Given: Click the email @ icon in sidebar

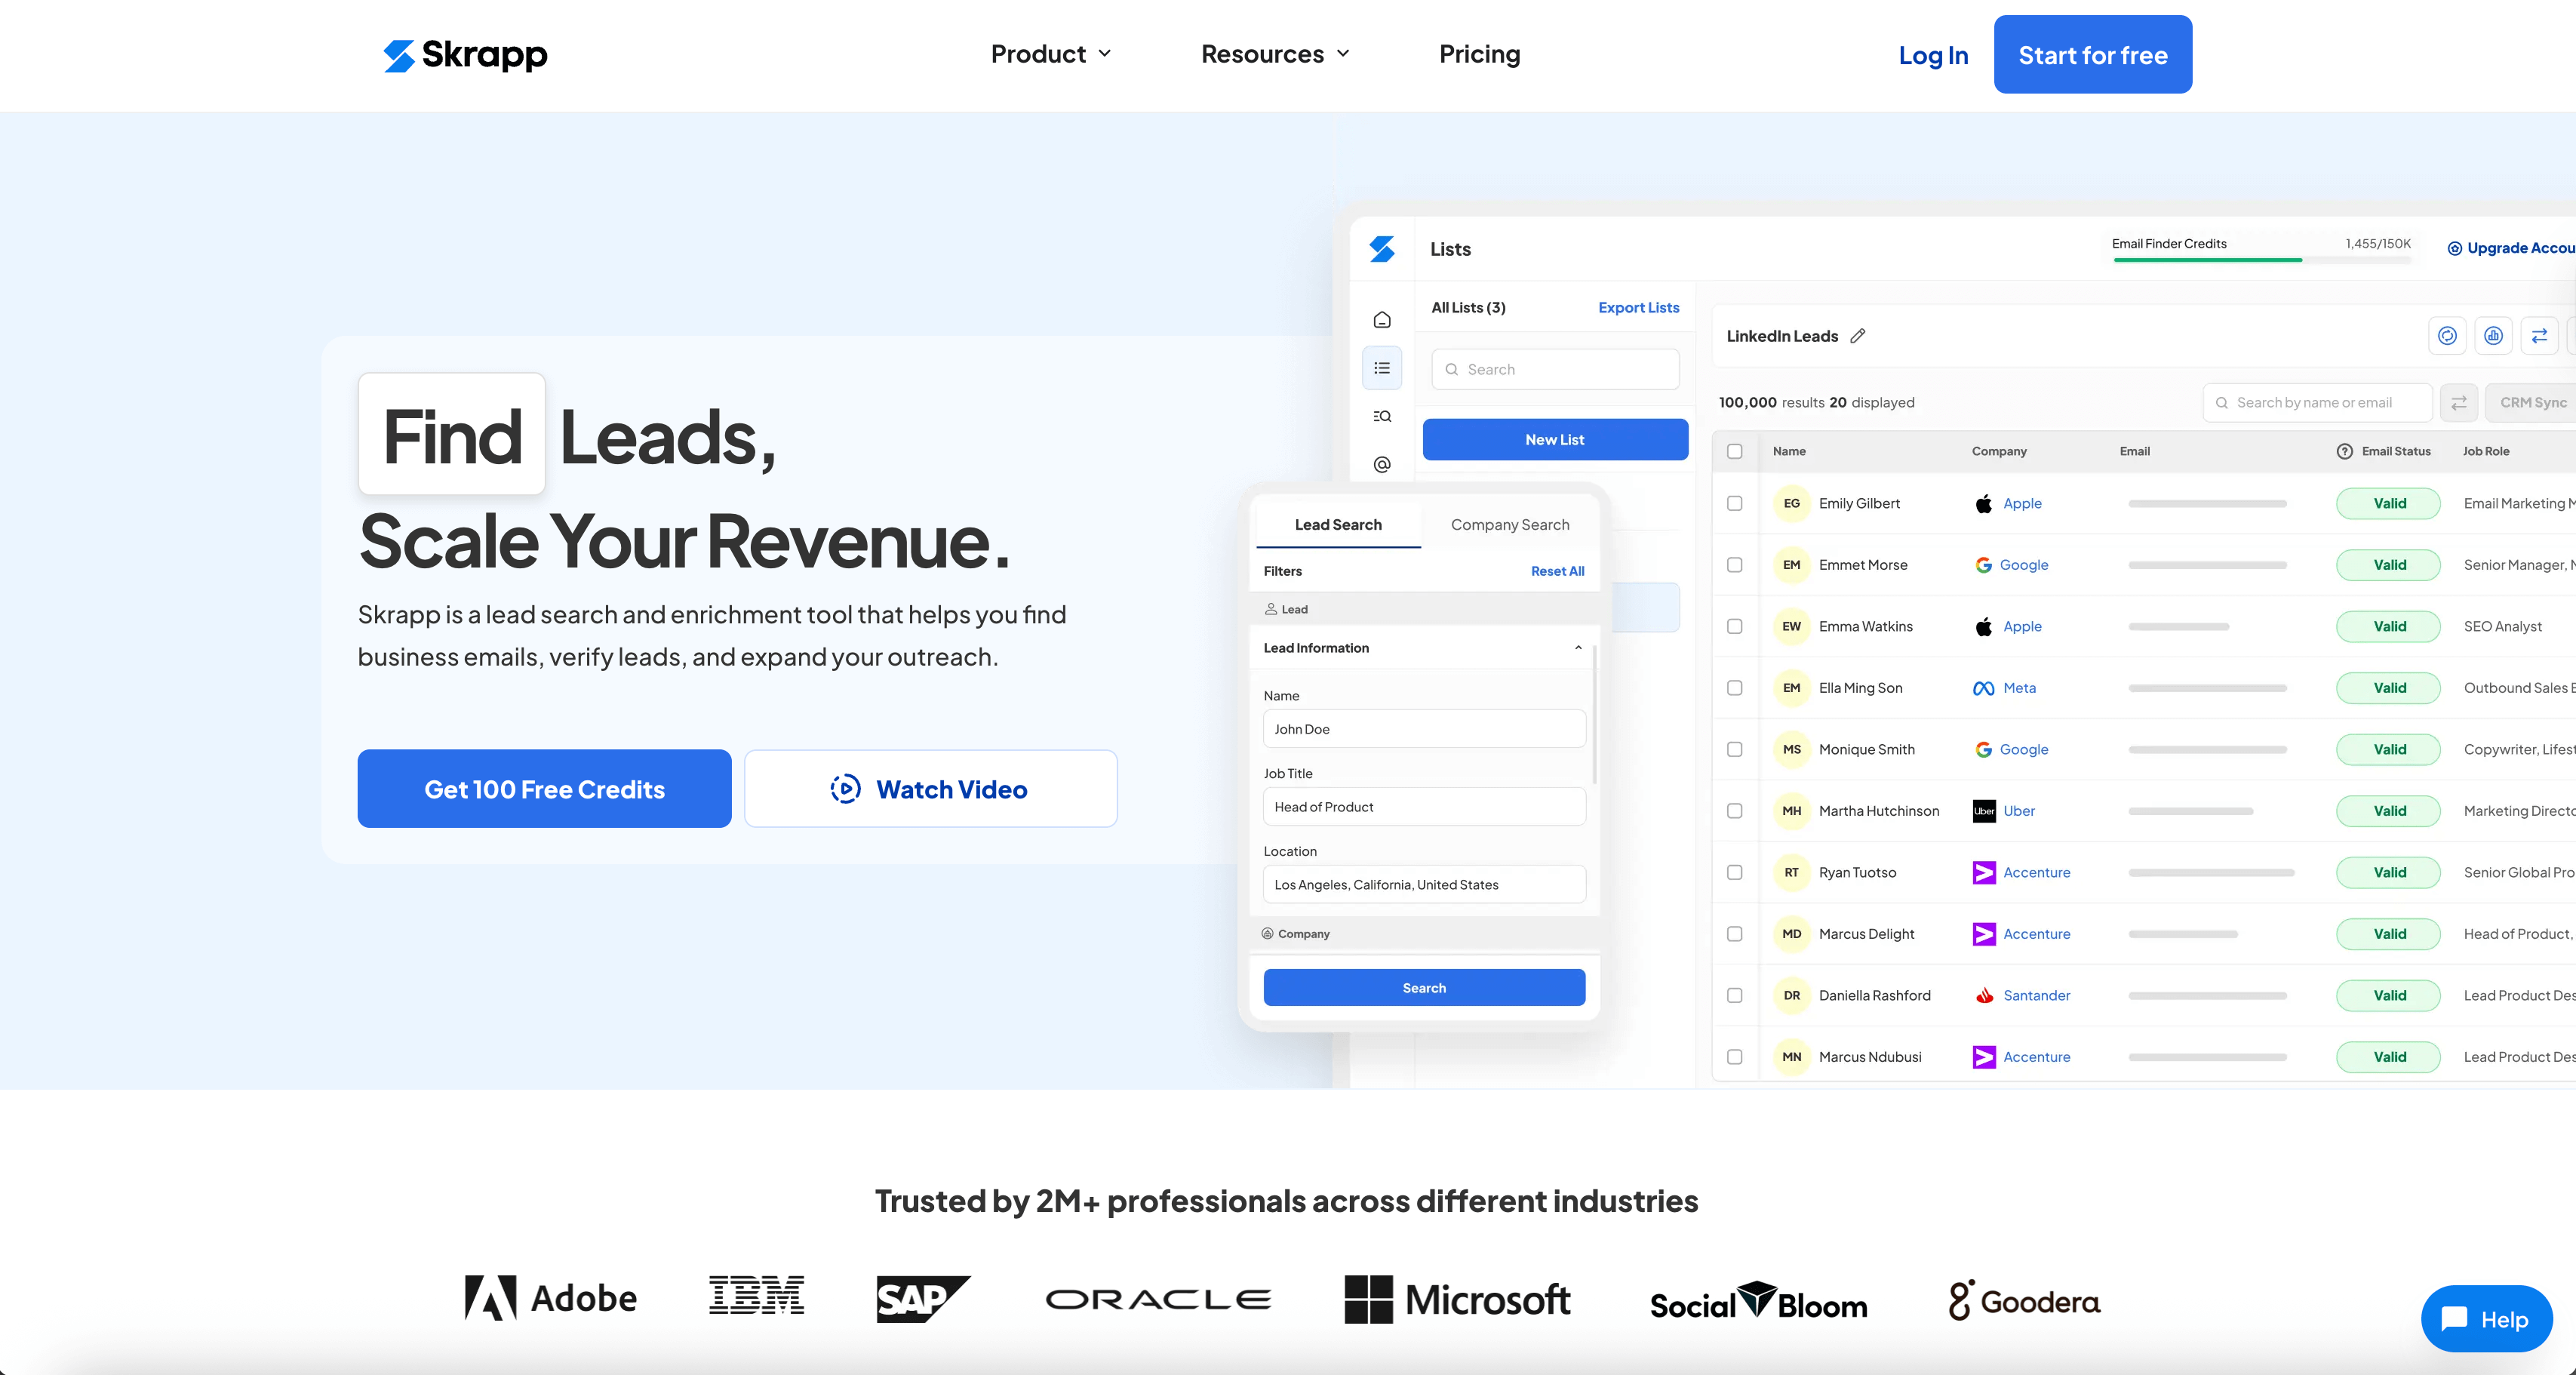Looking at the screenshot, I should pyautogui.click(x=1382, y=464).
